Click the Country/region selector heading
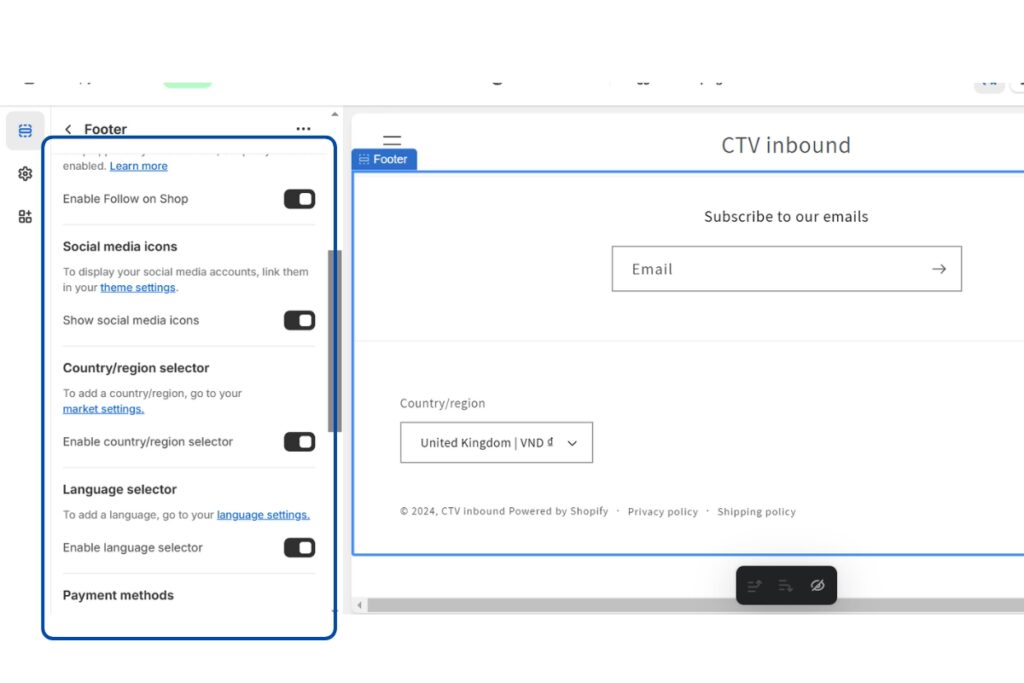The image size is (1024, 683). (136, 368)
